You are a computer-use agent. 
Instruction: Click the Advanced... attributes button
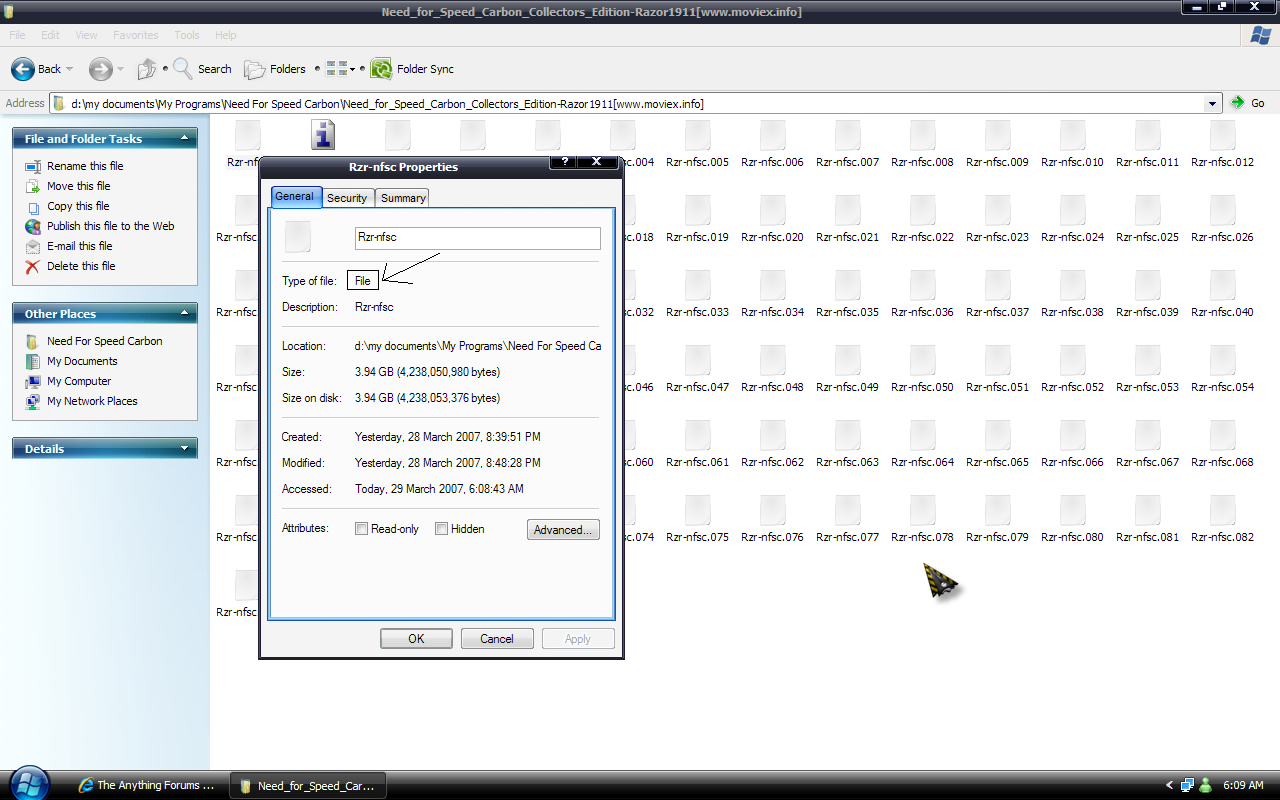pyautogui.click(x=564, y=530)
